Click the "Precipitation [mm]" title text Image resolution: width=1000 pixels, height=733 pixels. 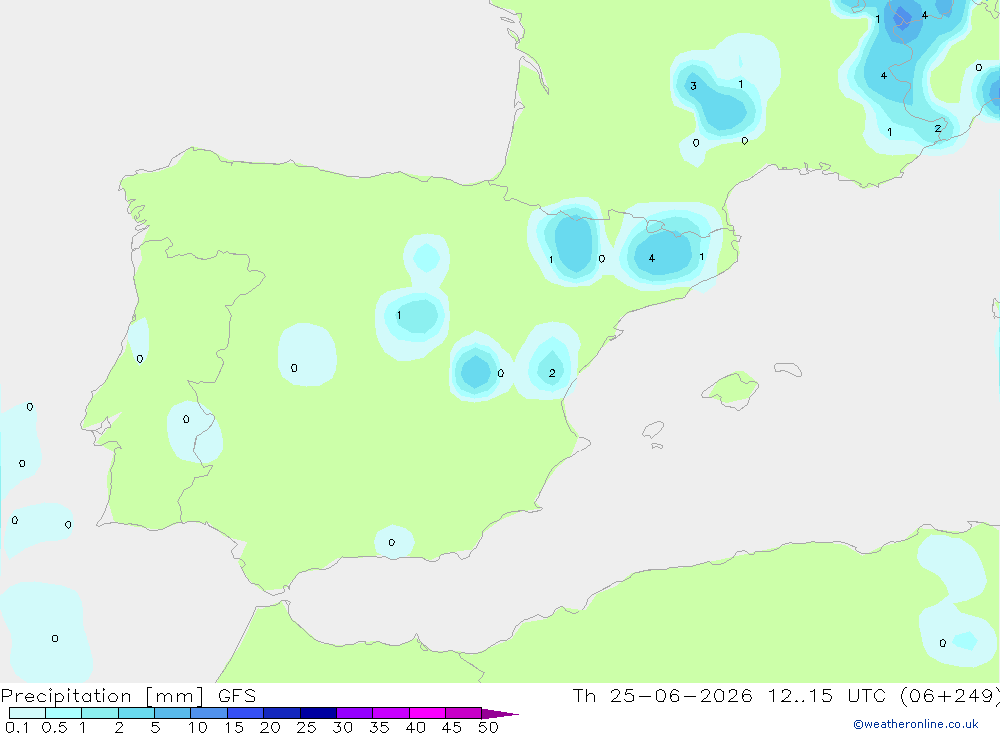click(x=102, y=696)
